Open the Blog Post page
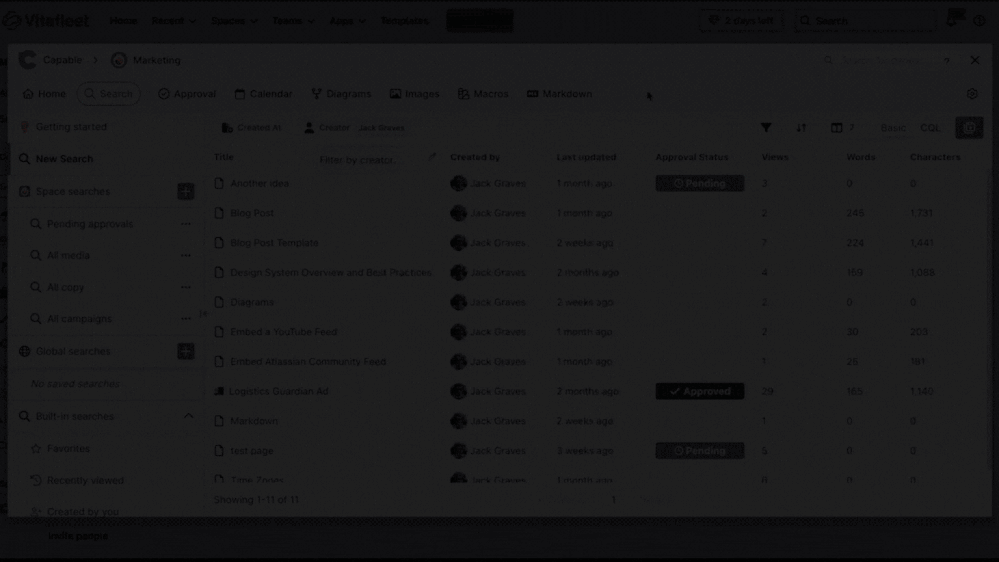 coord(252,213)
